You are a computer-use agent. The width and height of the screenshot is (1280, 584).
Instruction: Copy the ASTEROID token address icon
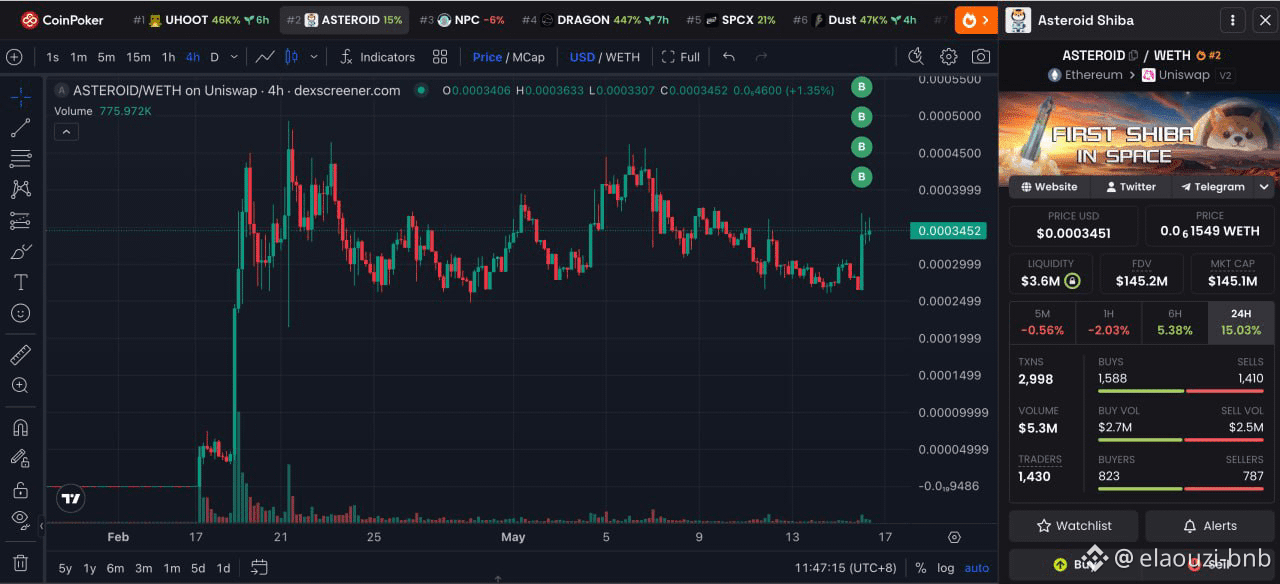[x=1133, y=56]
